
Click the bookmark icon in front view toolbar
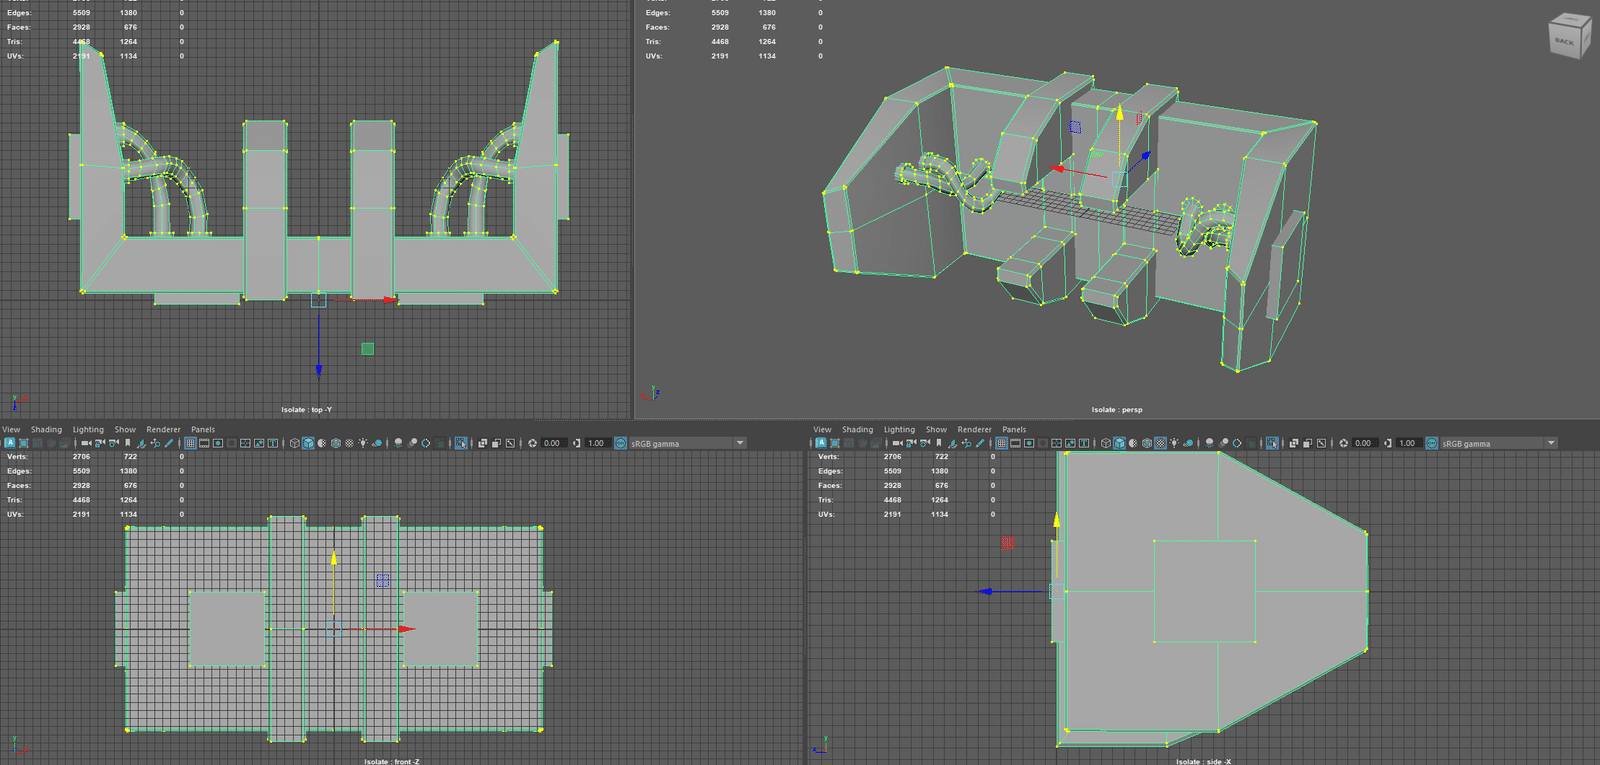click(128, 443)
